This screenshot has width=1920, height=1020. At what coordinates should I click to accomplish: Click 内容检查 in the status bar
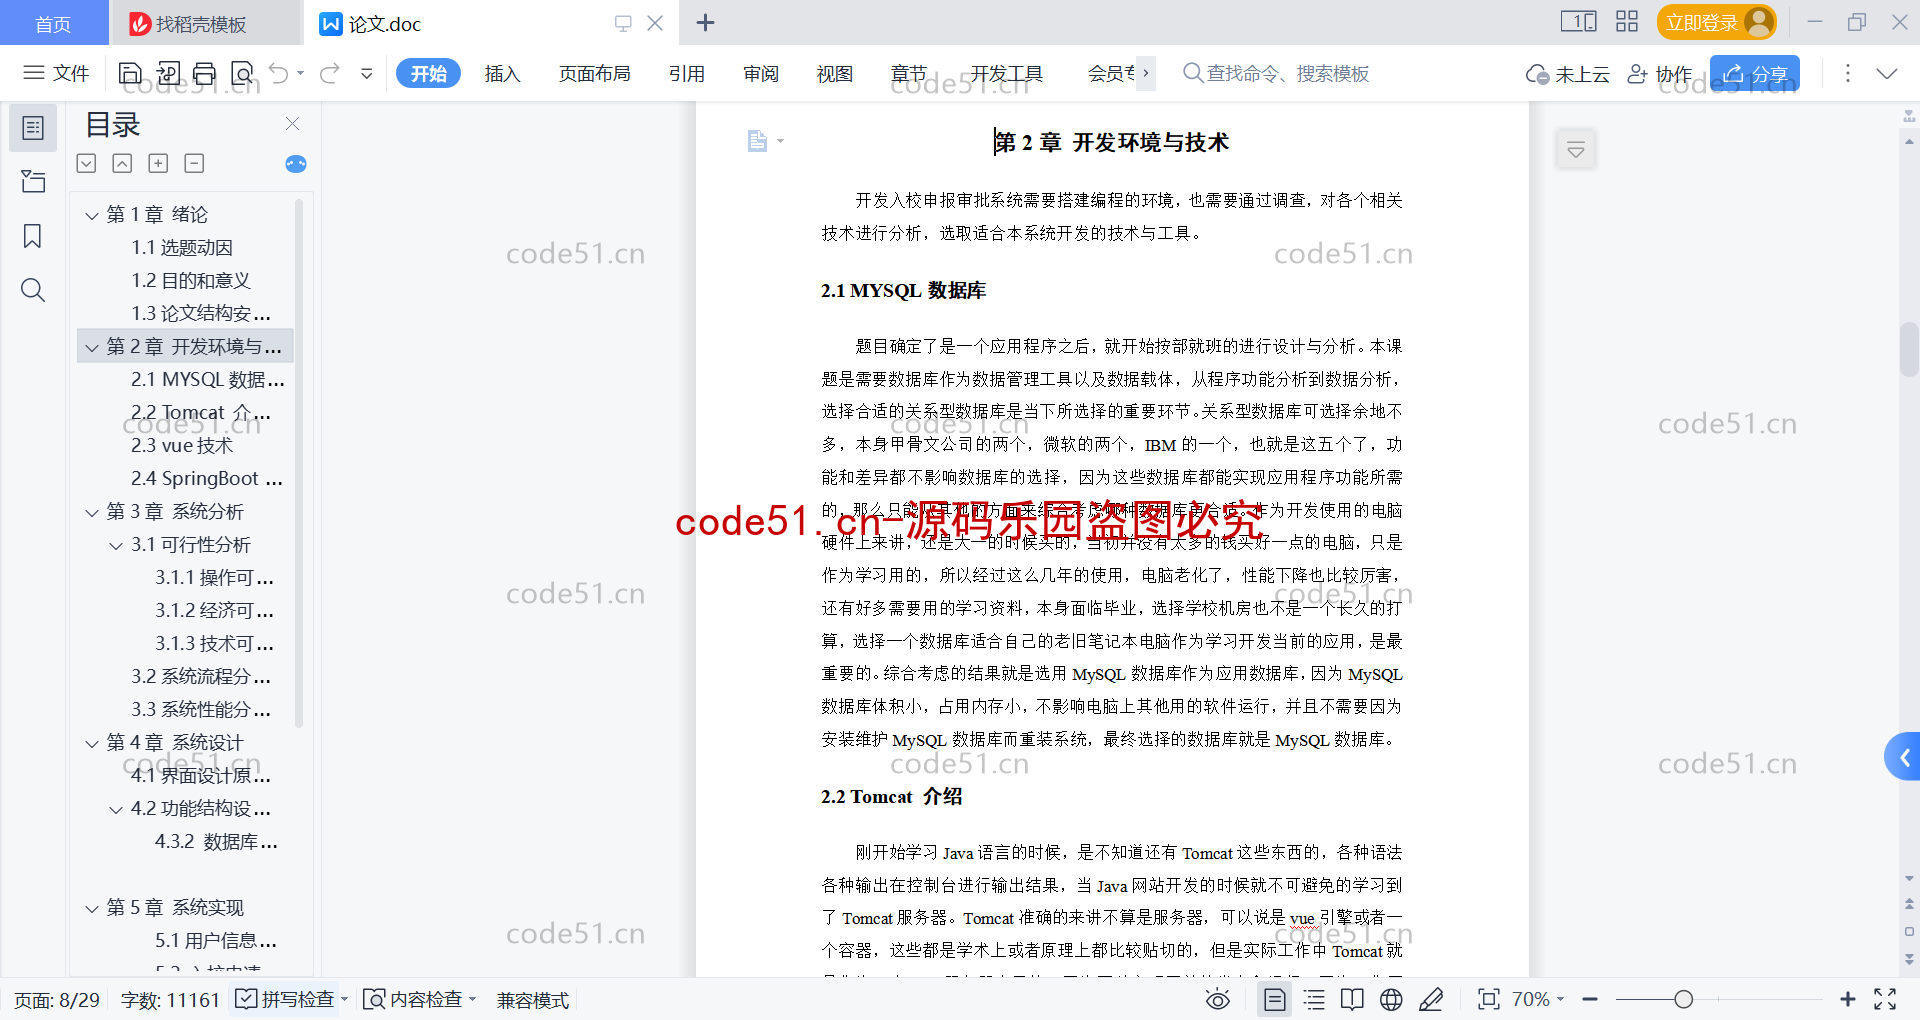point(419,999)
